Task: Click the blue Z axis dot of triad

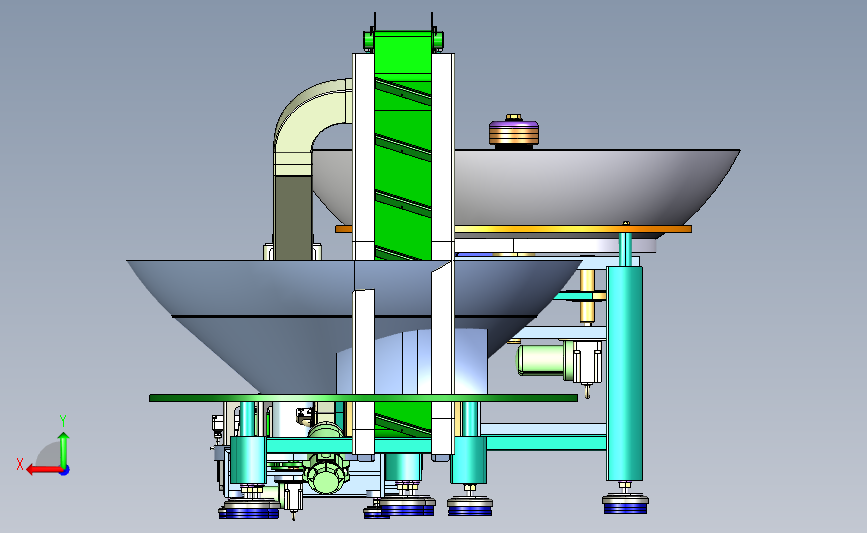Action: pos(65,471)
